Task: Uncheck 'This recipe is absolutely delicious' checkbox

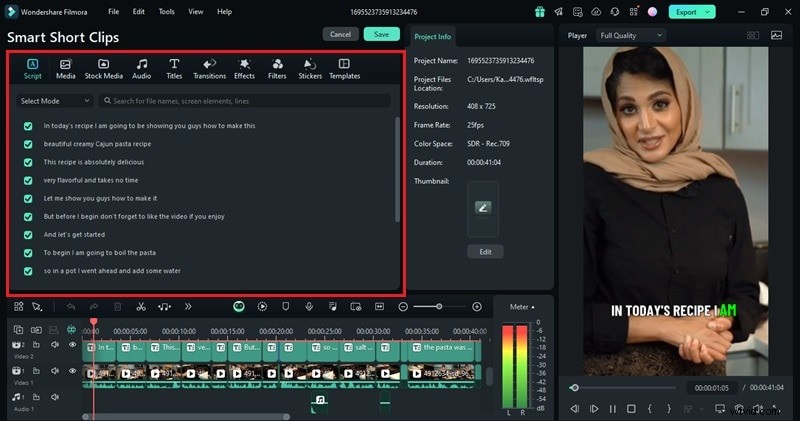Action: pos(28,162)
